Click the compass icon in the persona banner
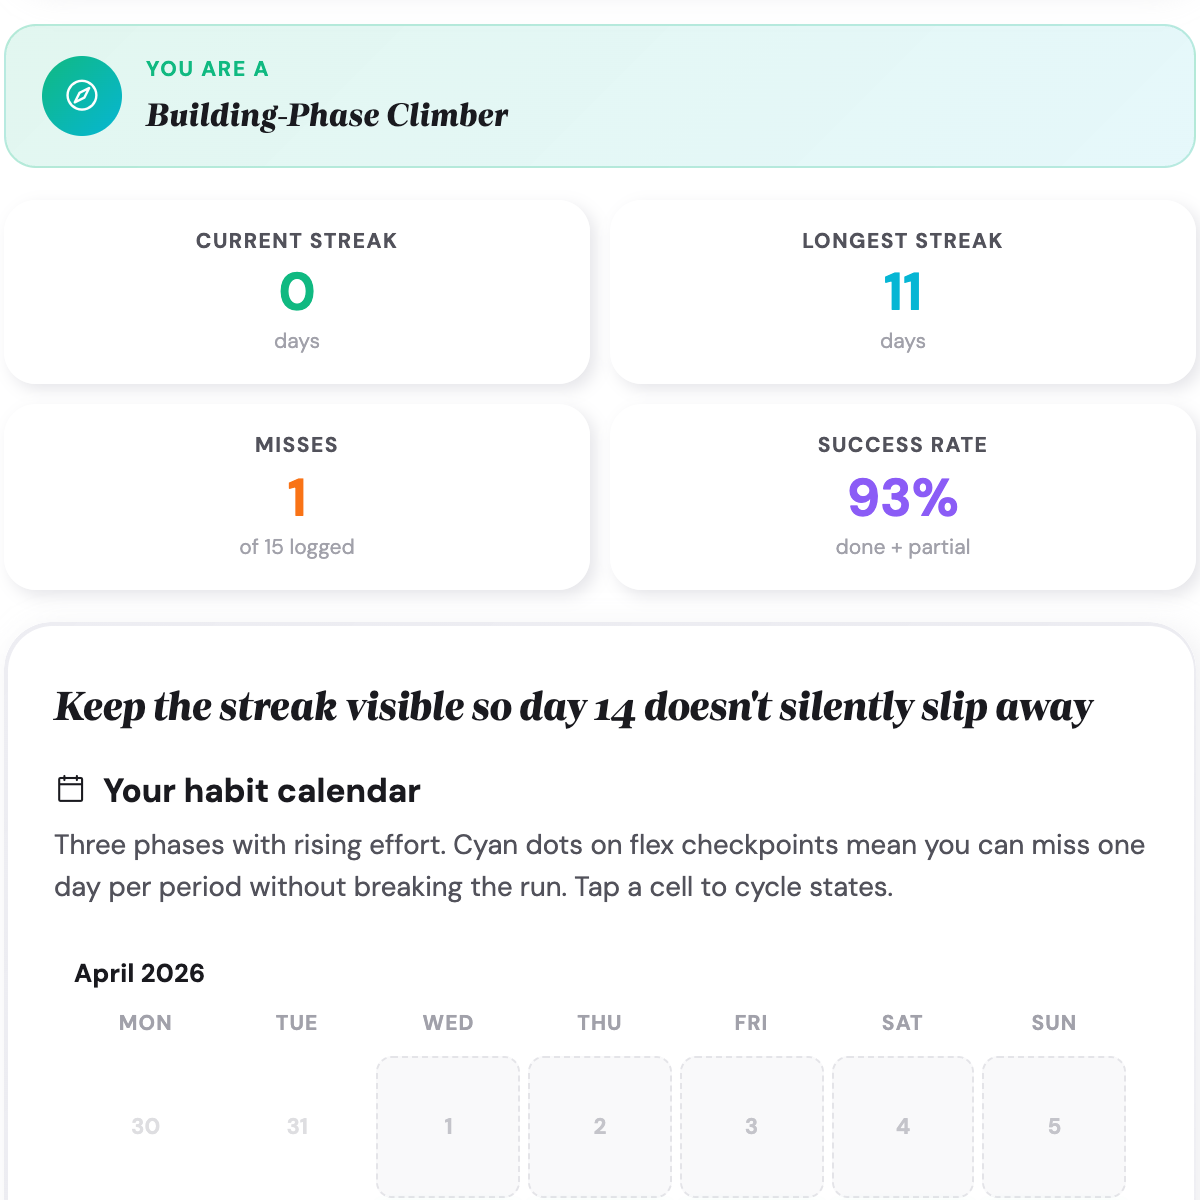Image resolution: width=1200 pixels, height=1200 pixels. 82,96
